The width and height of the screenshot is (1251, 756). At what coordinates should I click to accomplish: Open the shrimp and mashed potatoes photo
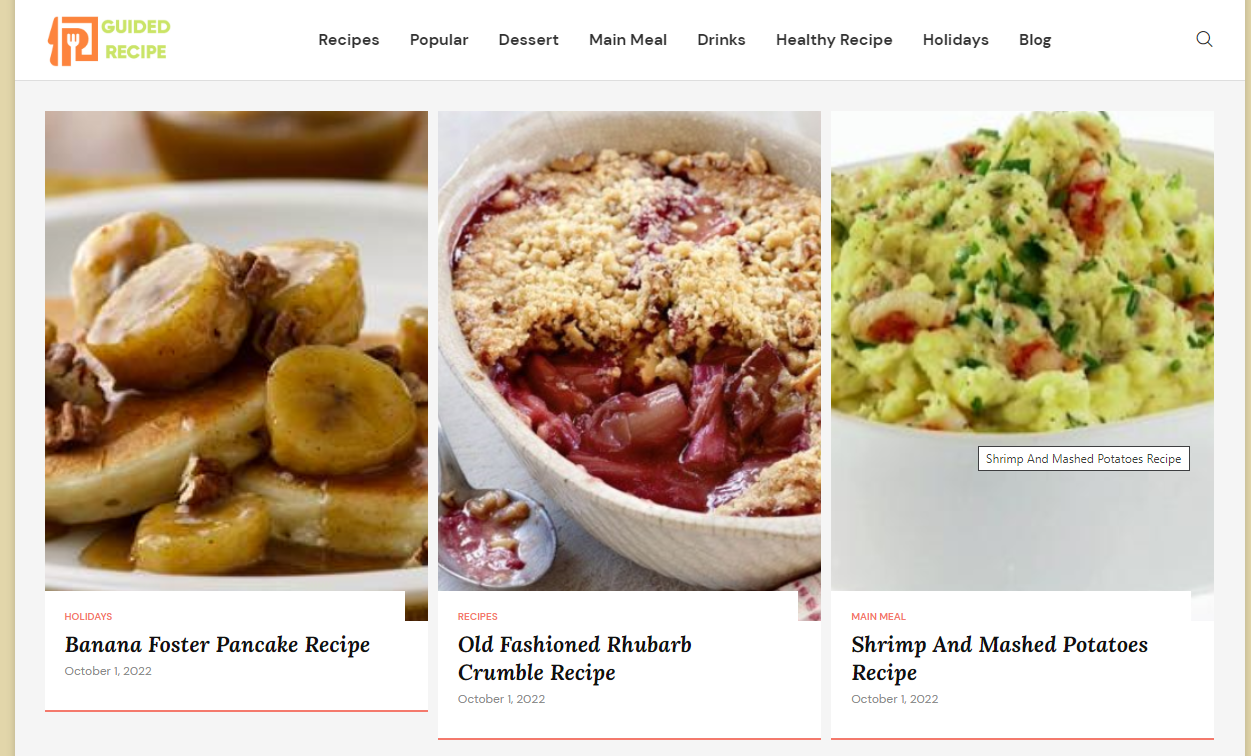coord(1022,350)
